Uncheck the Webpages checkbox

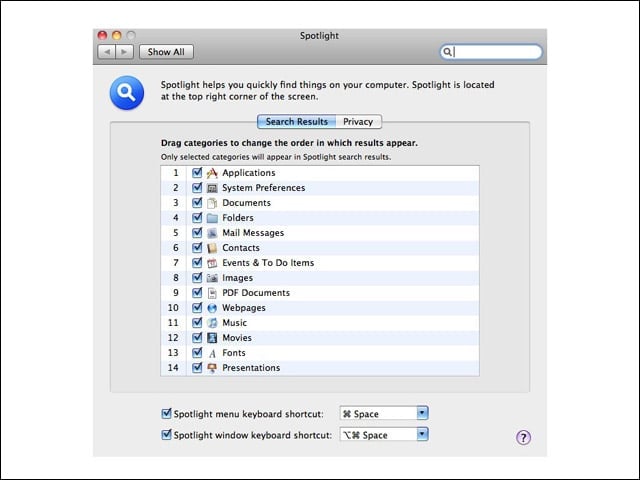click(197, 308)
